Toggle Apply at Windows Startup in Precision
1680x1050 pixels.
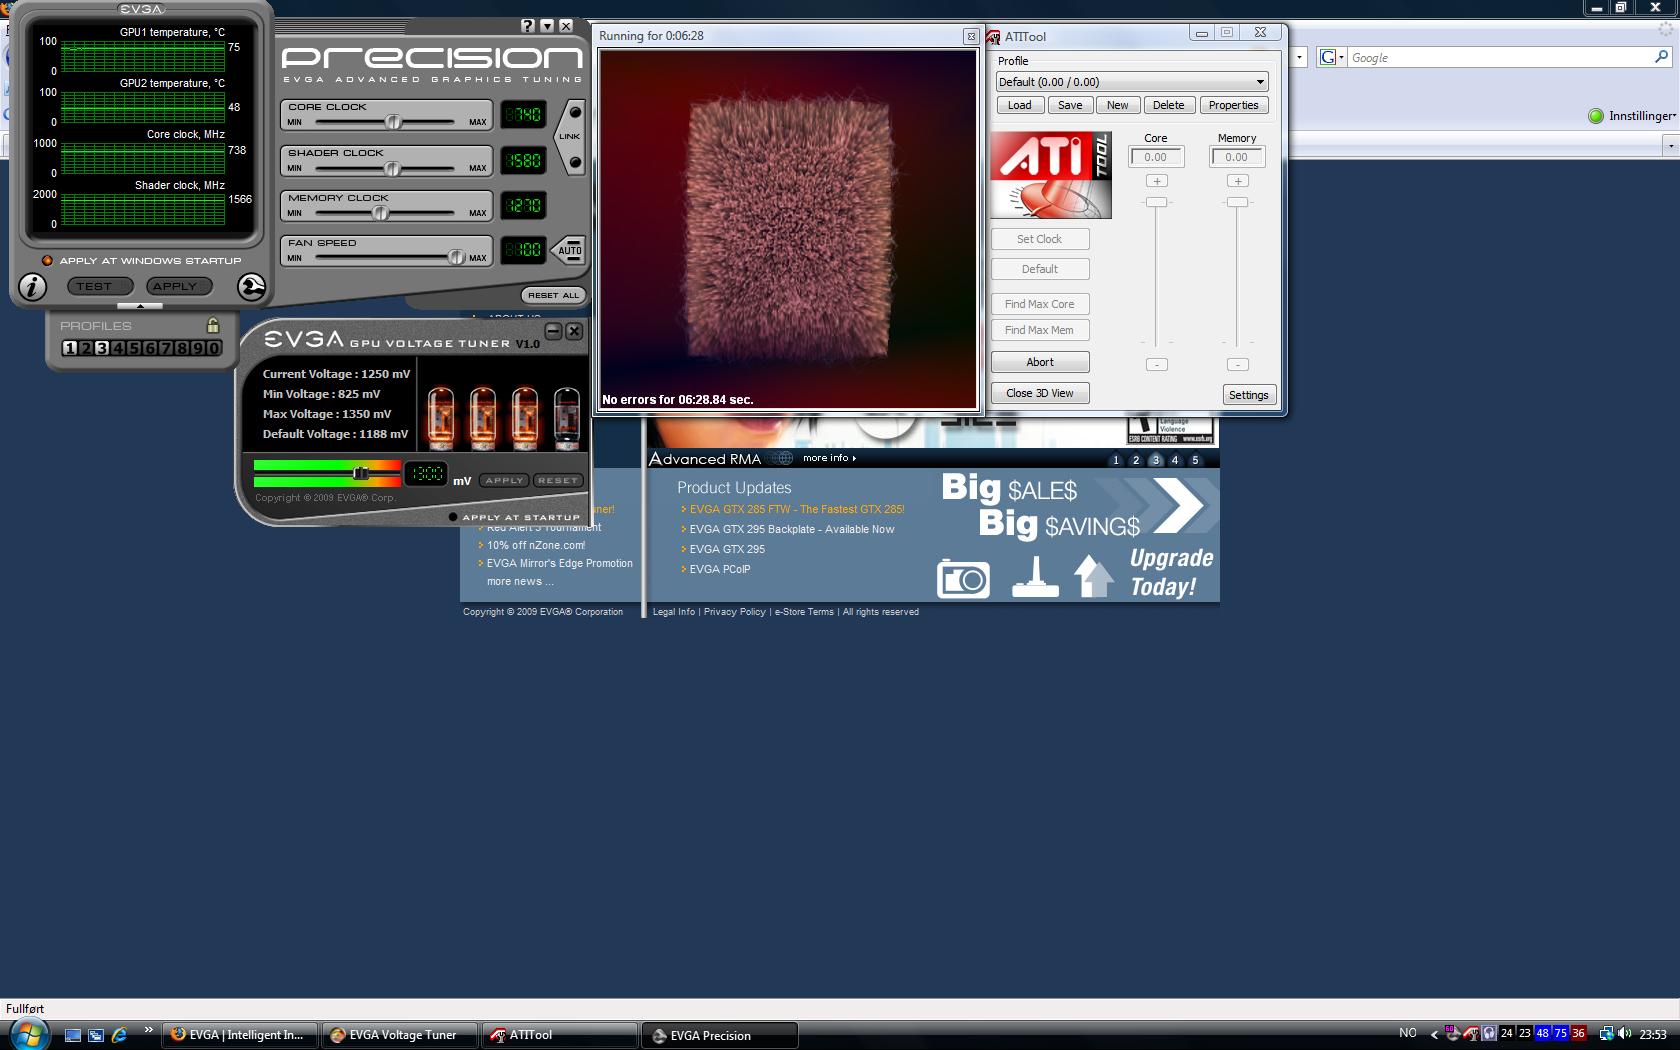pos(47,260)
